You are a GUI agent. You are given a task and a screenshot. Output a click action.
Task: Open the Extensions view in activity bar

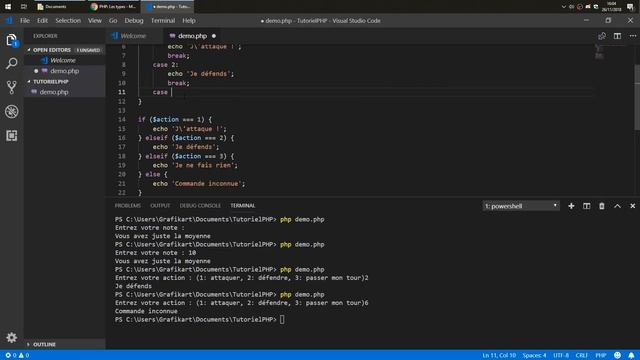click(11, 136)
